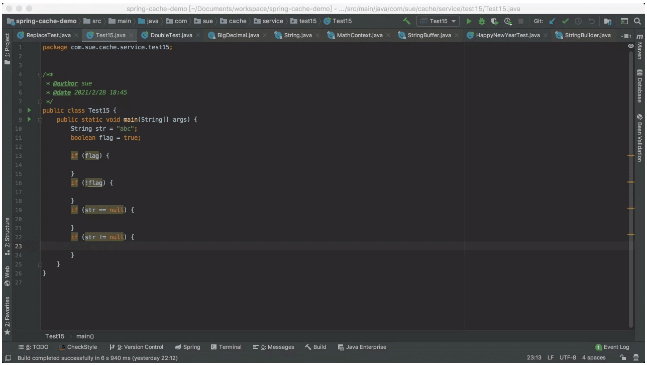The image size is (647, 365).
Task: Open the Structure tool window stripe
Action: pyautogui.click(x=7, y=235)
